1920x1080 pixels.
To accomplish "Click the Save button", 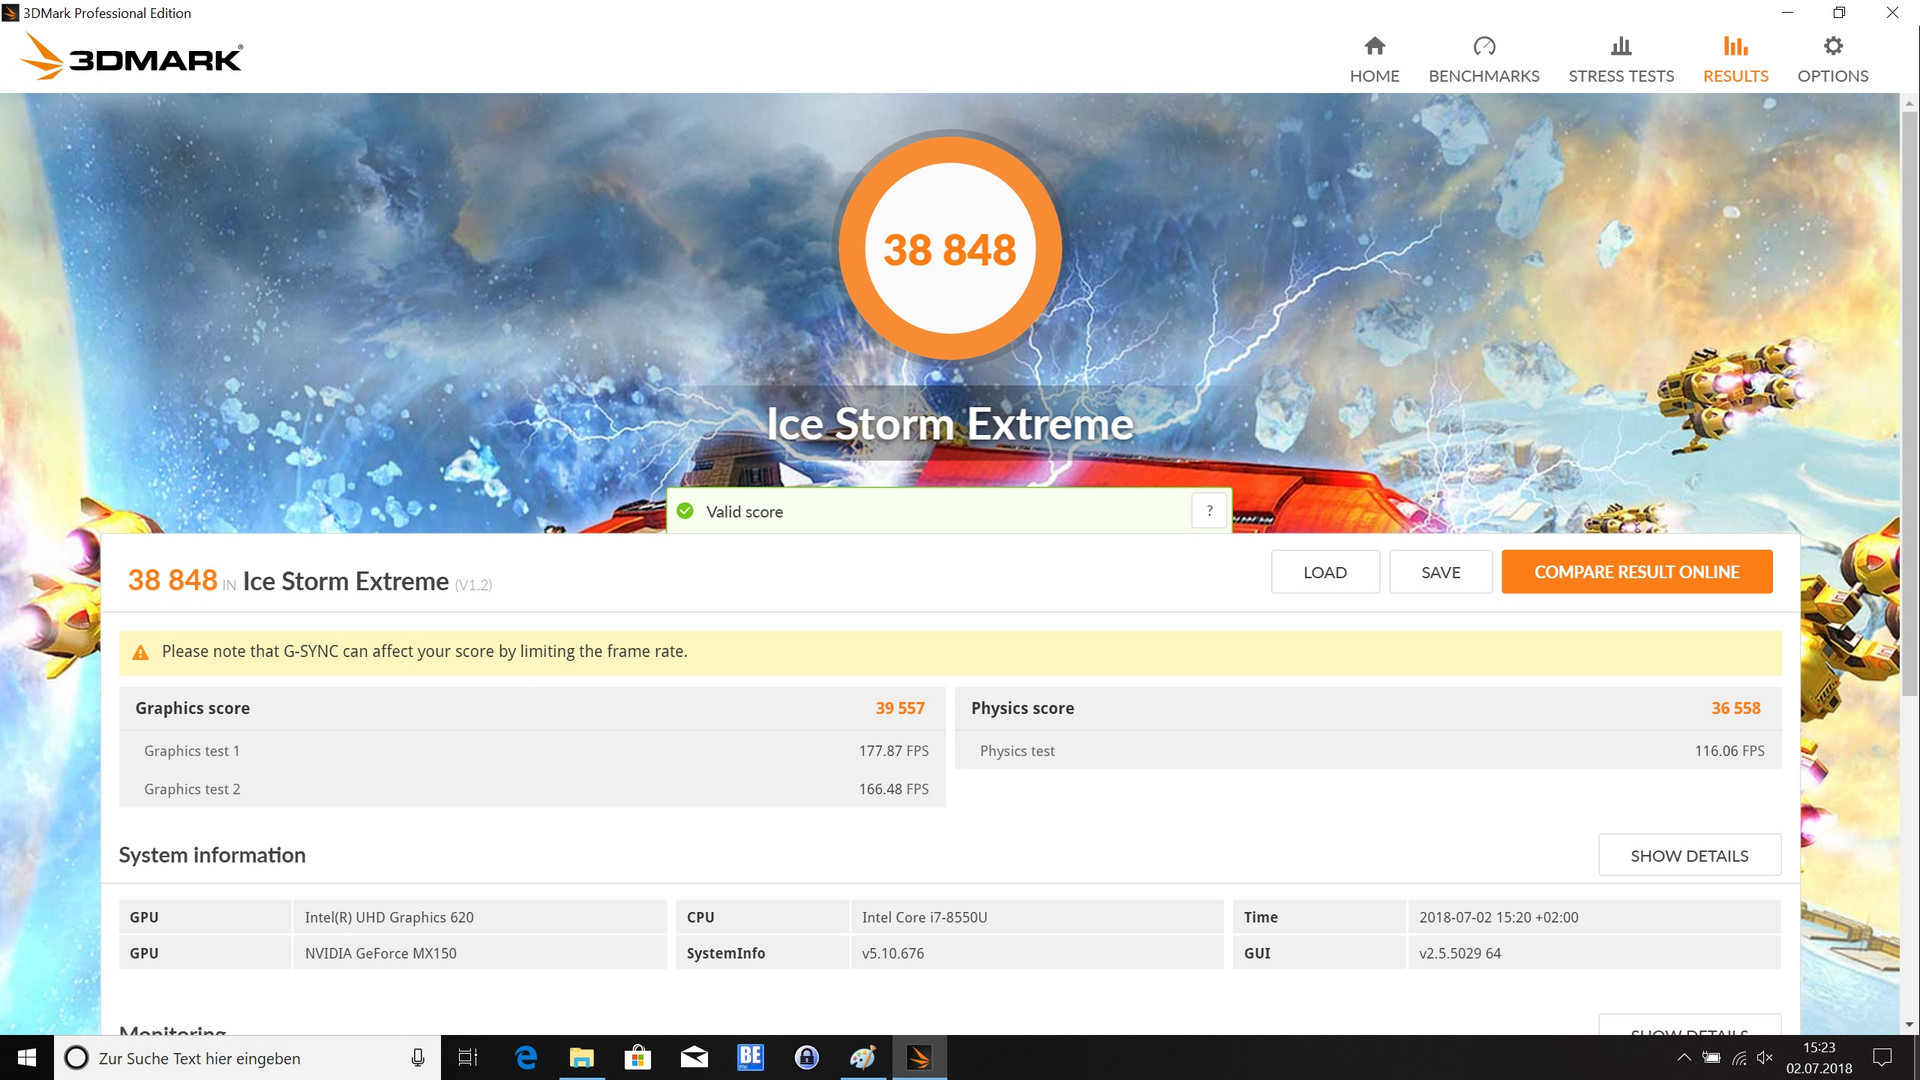I will click(1440, 572).
